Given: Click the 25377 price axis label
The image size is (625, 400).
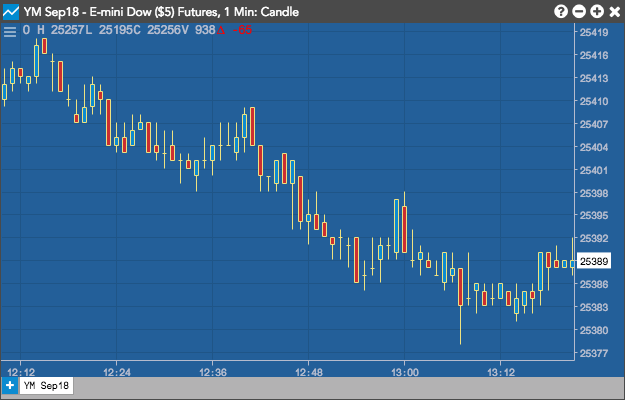Looking at the screenshot, I should coord(594,353).
